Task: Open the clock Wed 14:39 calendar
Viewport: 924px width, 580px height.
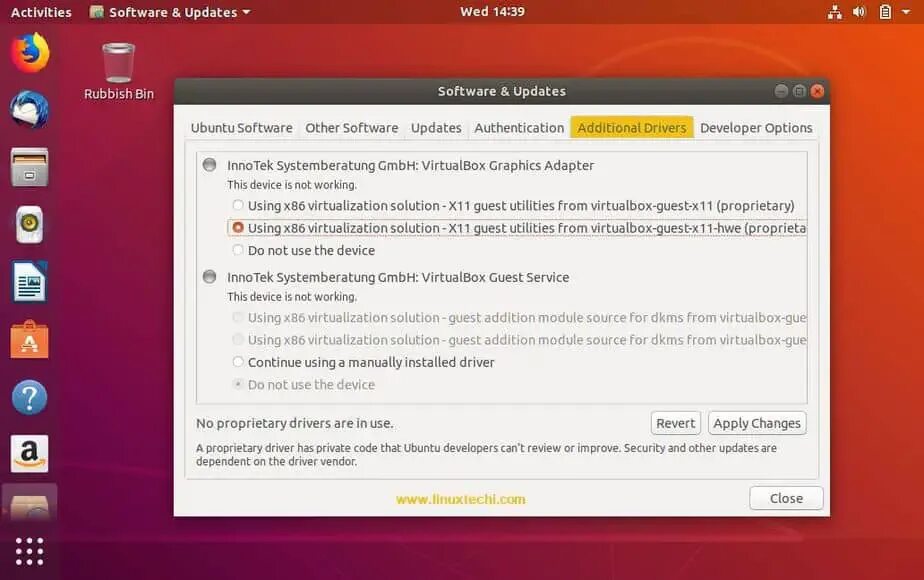Action: 492,12
